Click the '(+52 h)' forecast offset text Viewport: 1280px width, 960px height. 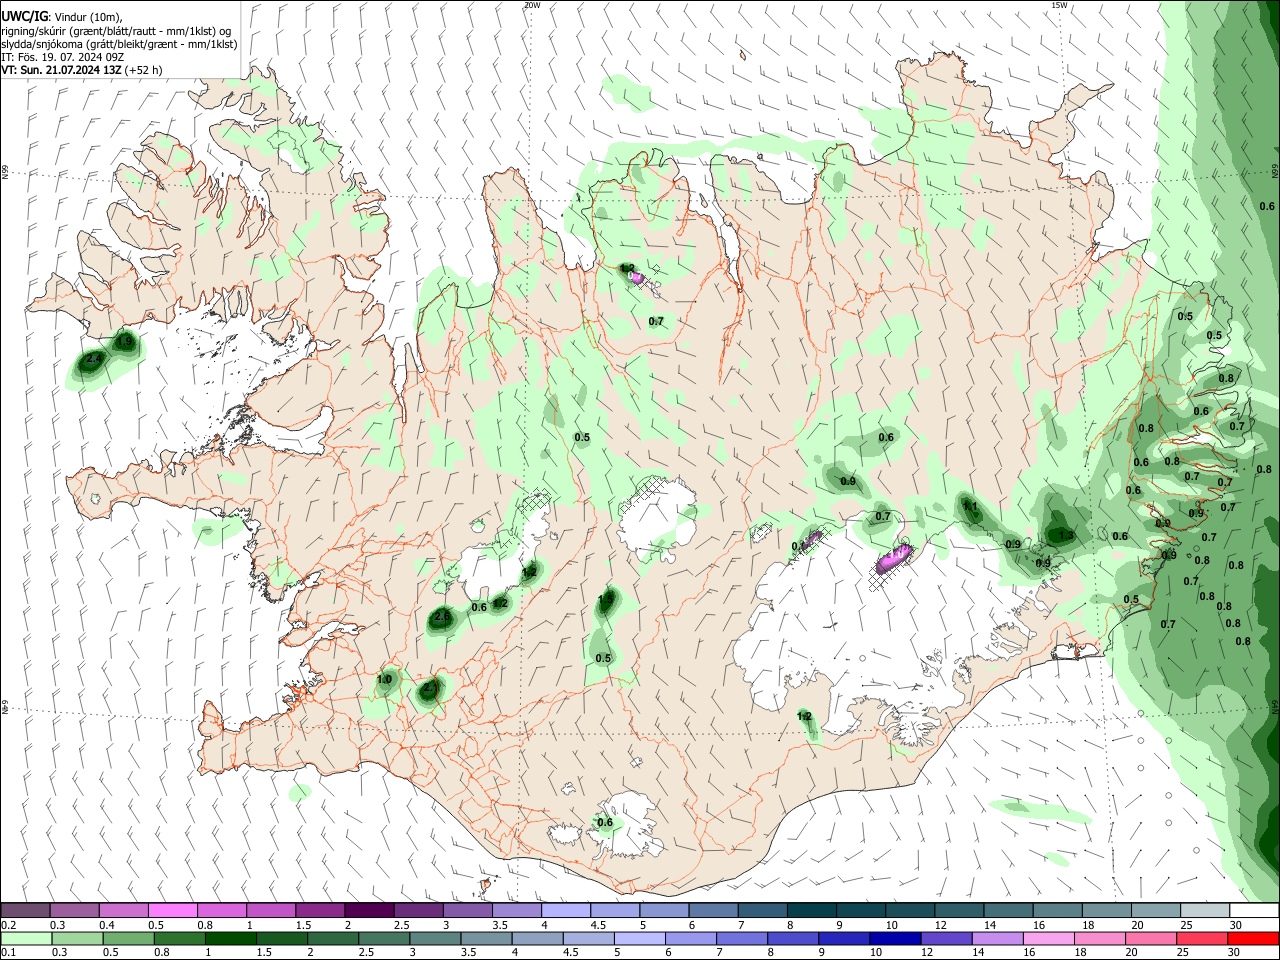[144, 70]
